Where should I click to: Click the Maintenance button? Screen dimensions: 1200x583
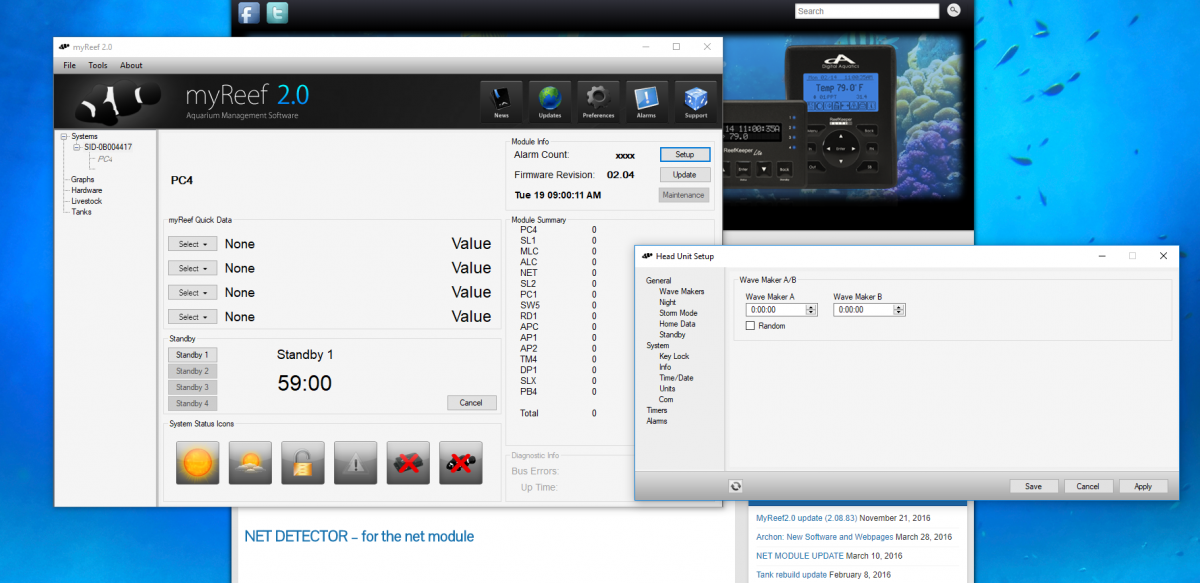[684, 195]
